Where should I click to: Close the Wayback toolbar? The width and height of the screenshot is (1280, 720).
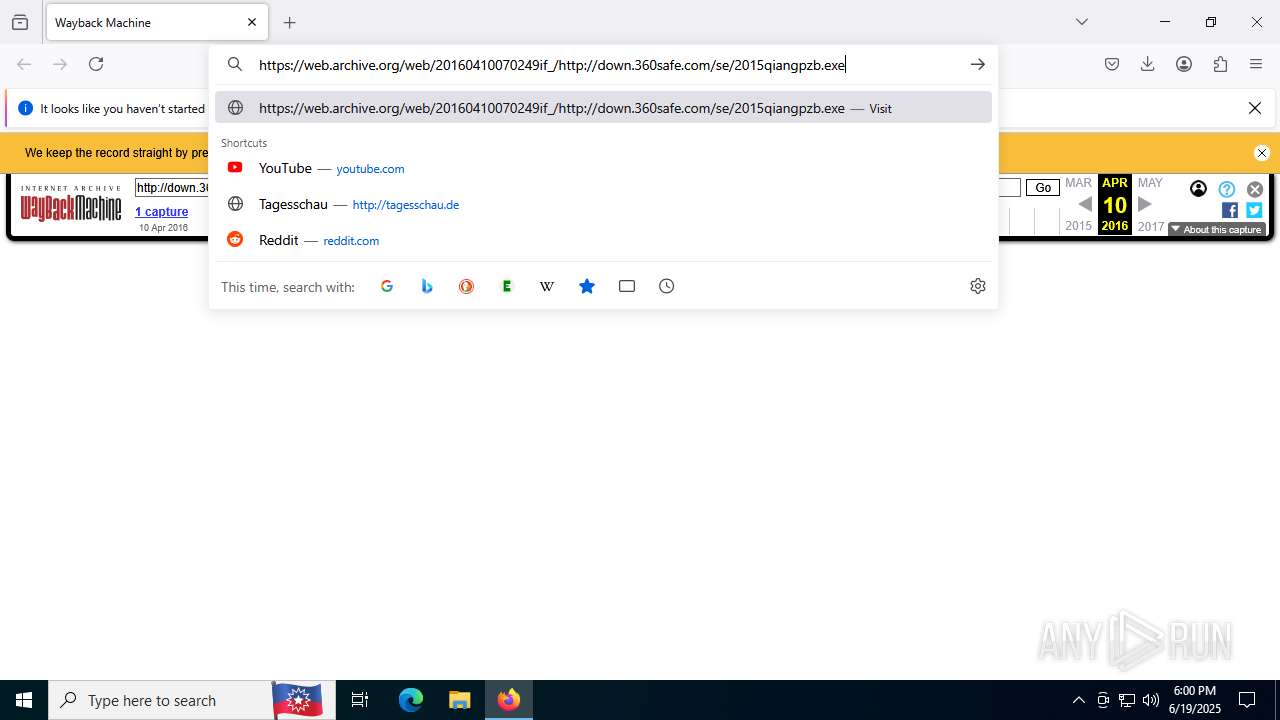click(x=1255, y=189)
